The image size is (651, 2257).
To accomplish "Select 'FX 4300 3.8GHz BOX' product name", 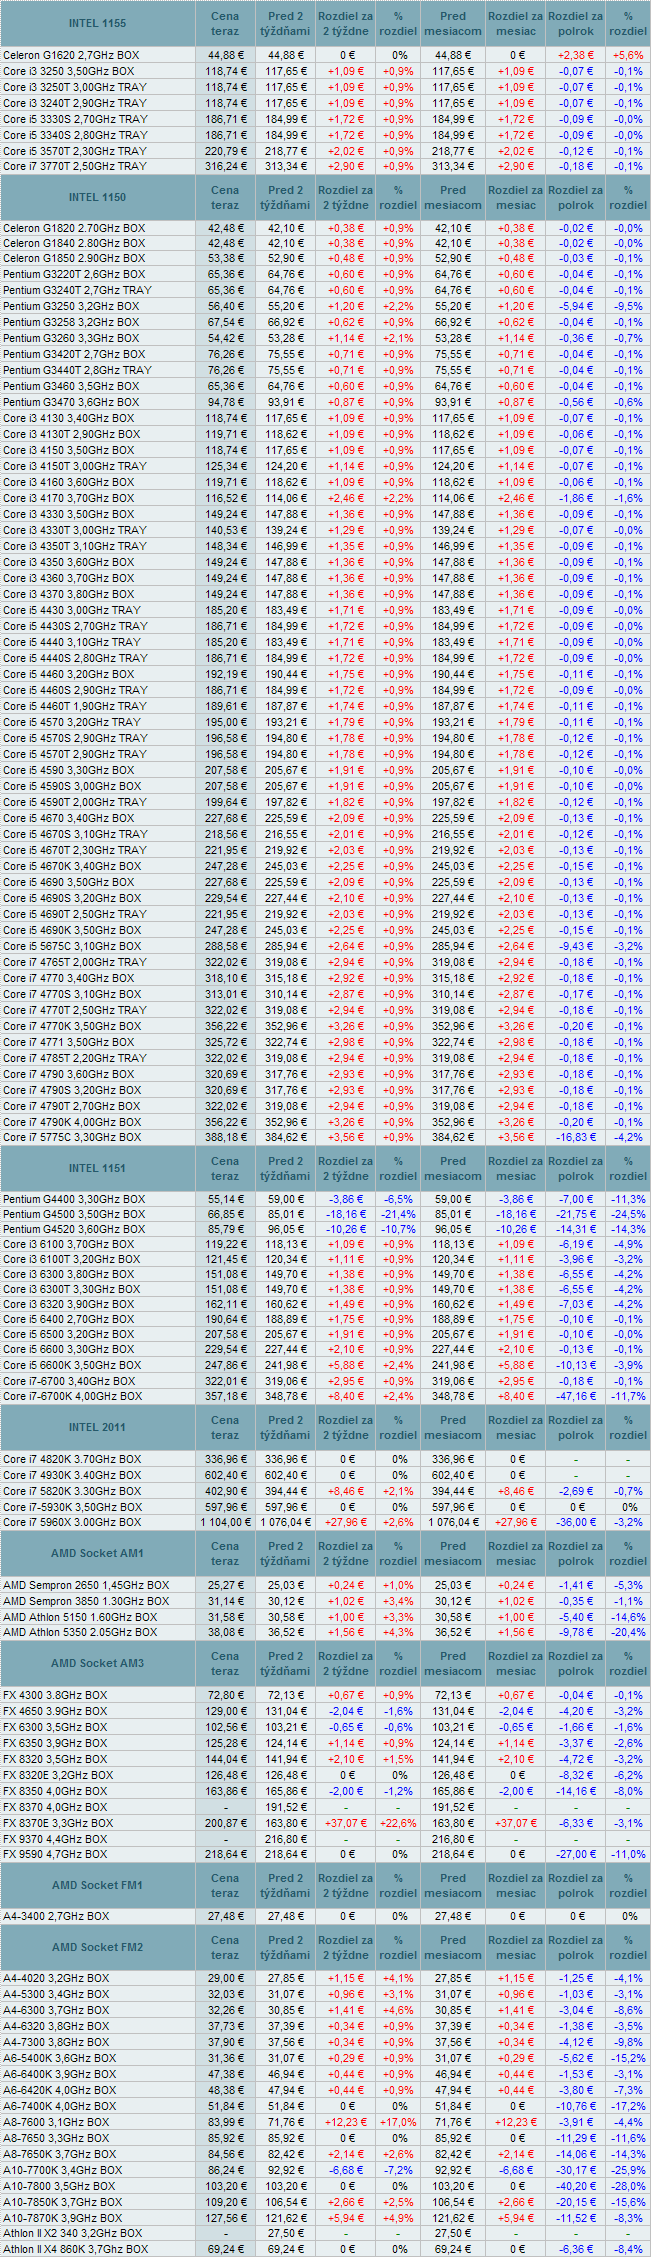I will [55, 1695].
